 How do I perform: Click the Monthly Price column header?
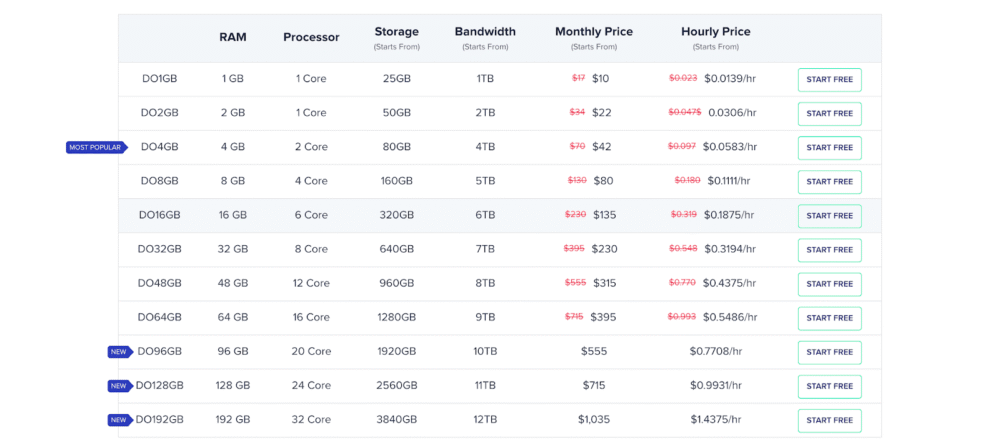click(594, 32)
